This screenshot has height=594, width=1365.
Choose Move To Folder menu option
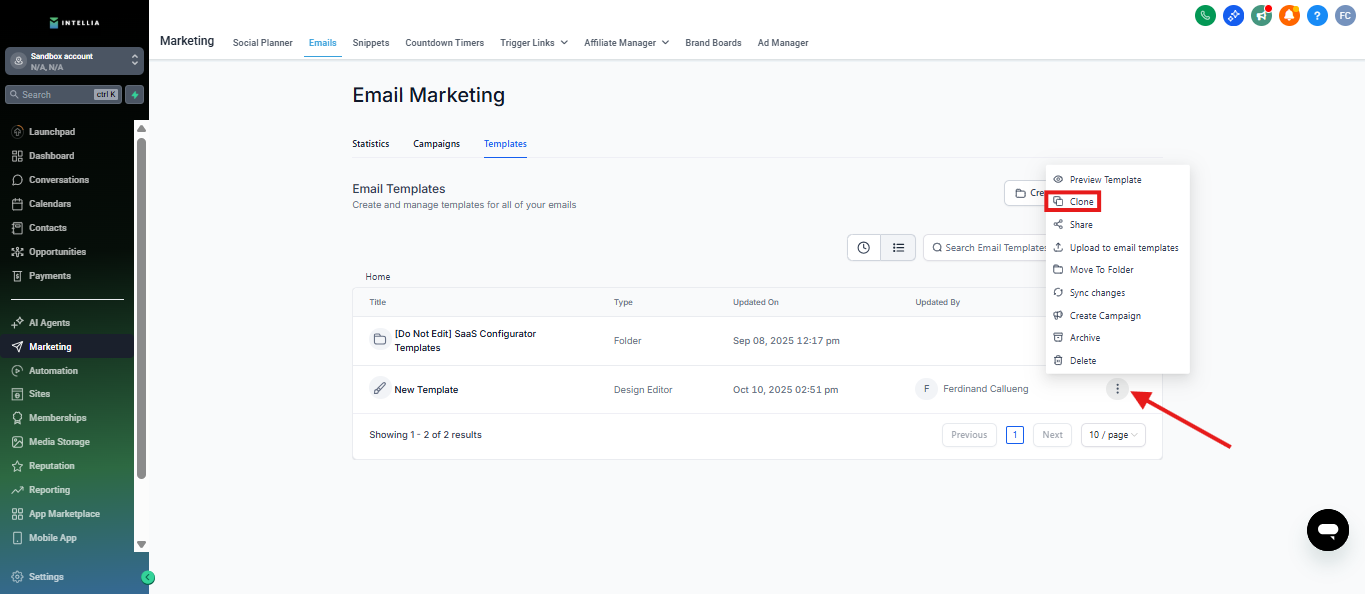[1101, 270]
